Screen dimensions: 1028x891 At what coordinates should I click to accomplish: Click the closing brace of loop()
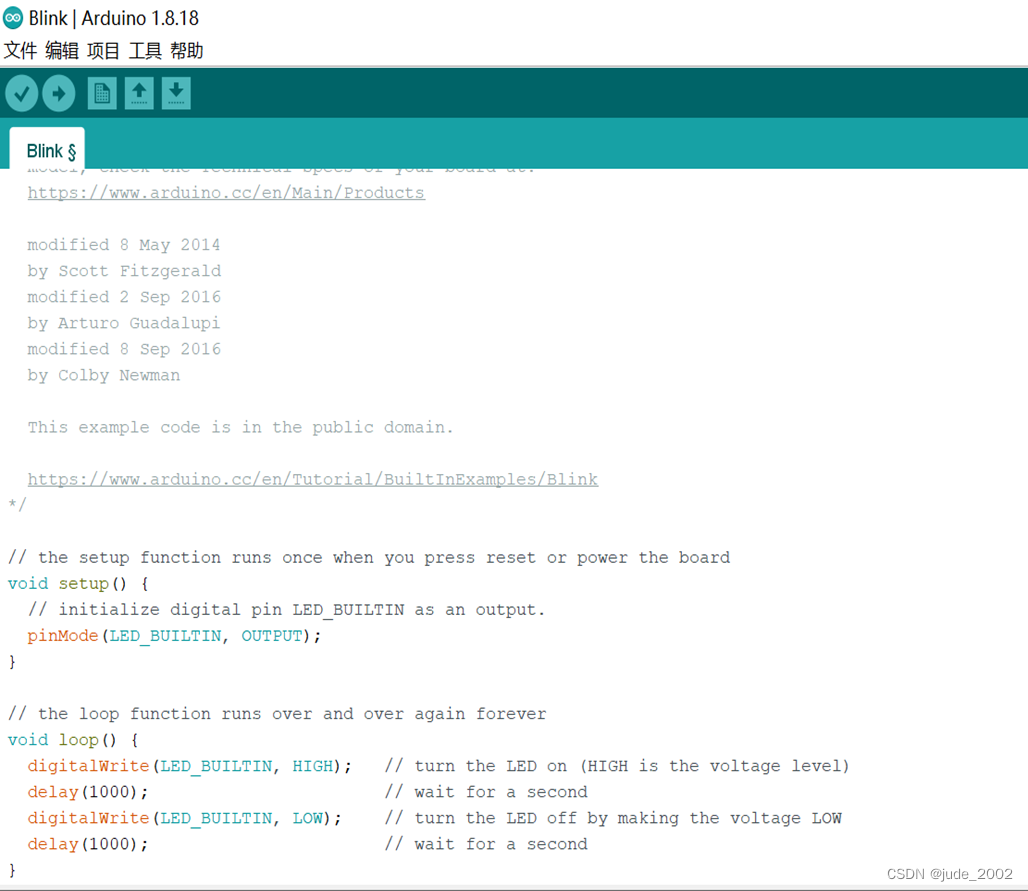[x=12, y=870]
